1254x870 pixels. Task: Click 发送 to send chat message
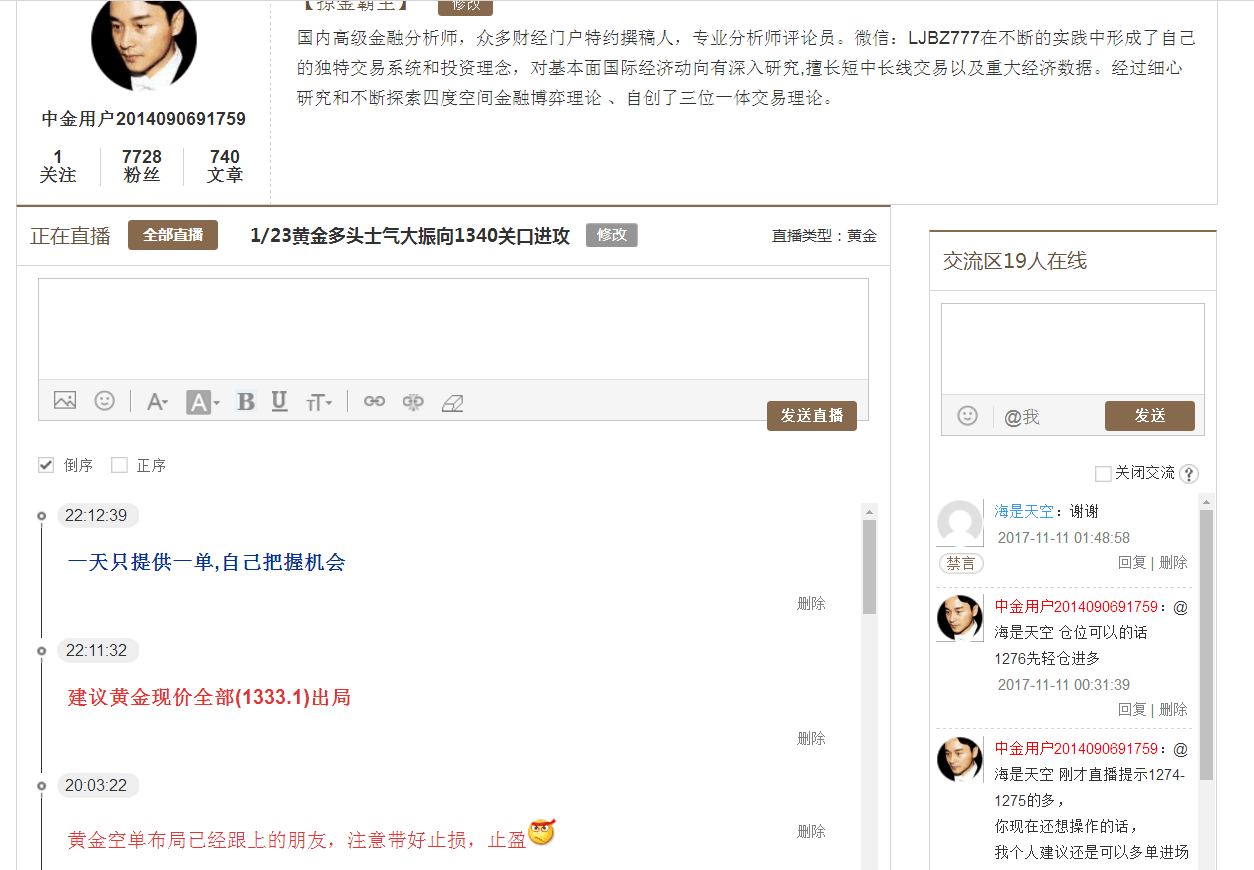pos(1149,416)
